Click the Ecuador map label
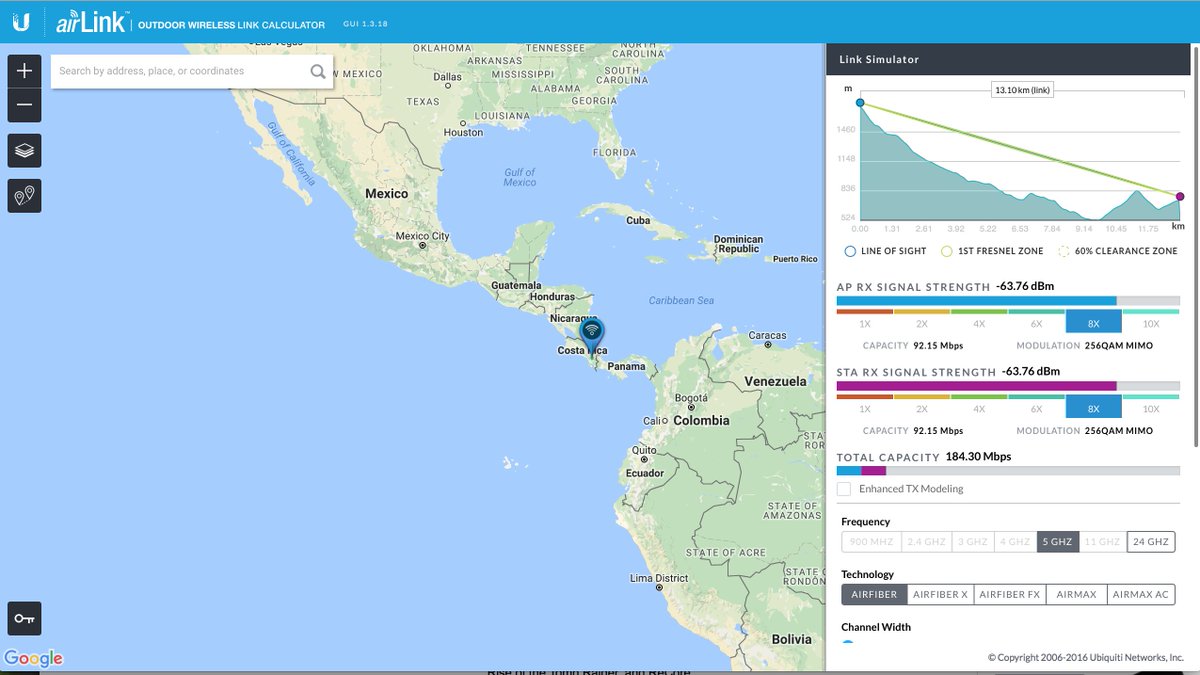Viewport: 1200px width, 675px height. 644,473
